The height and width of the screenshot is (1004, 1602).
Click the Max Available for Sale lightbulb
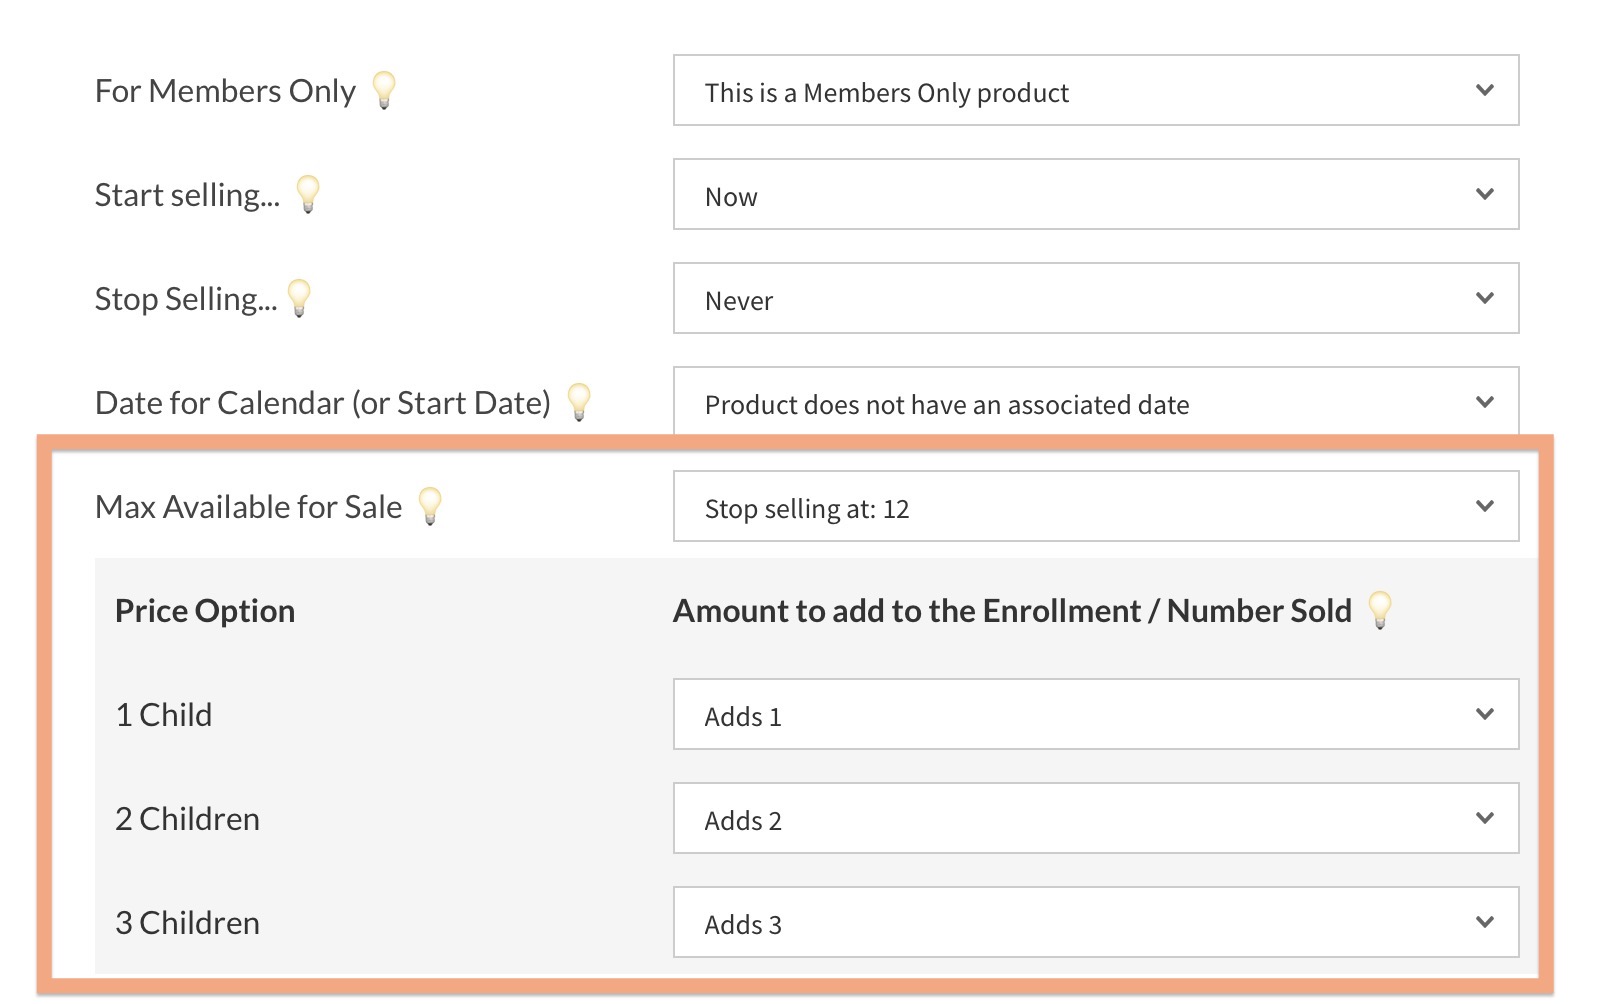point(430,506)
